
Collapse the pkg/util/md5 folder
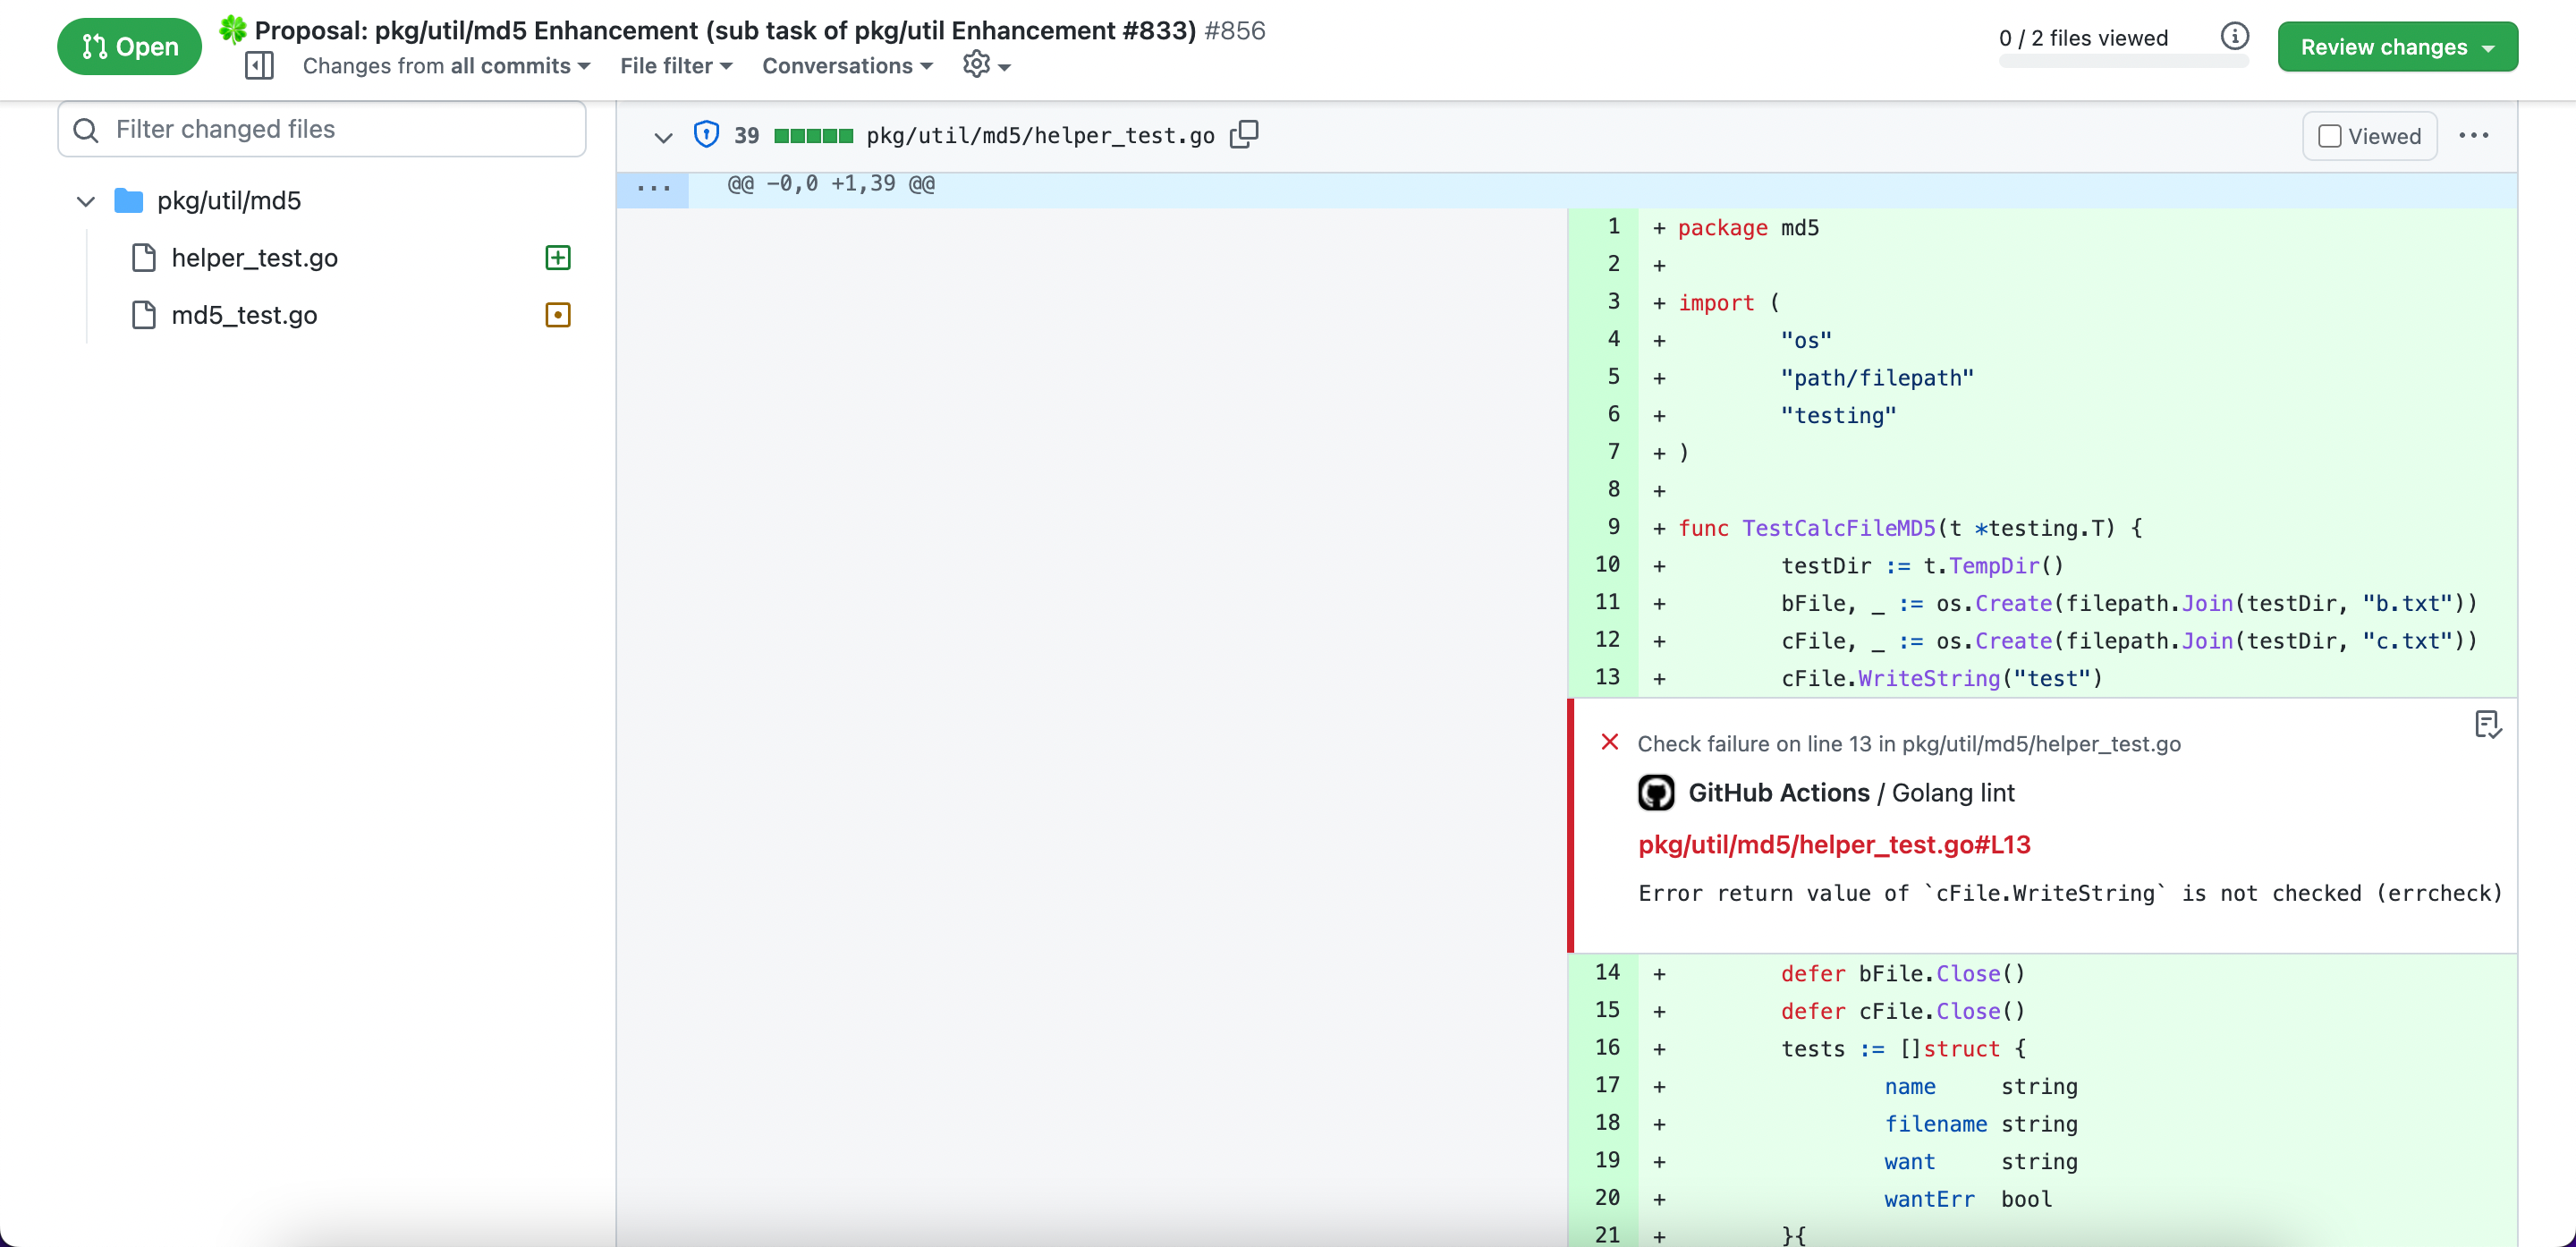(x=86, y=201)
